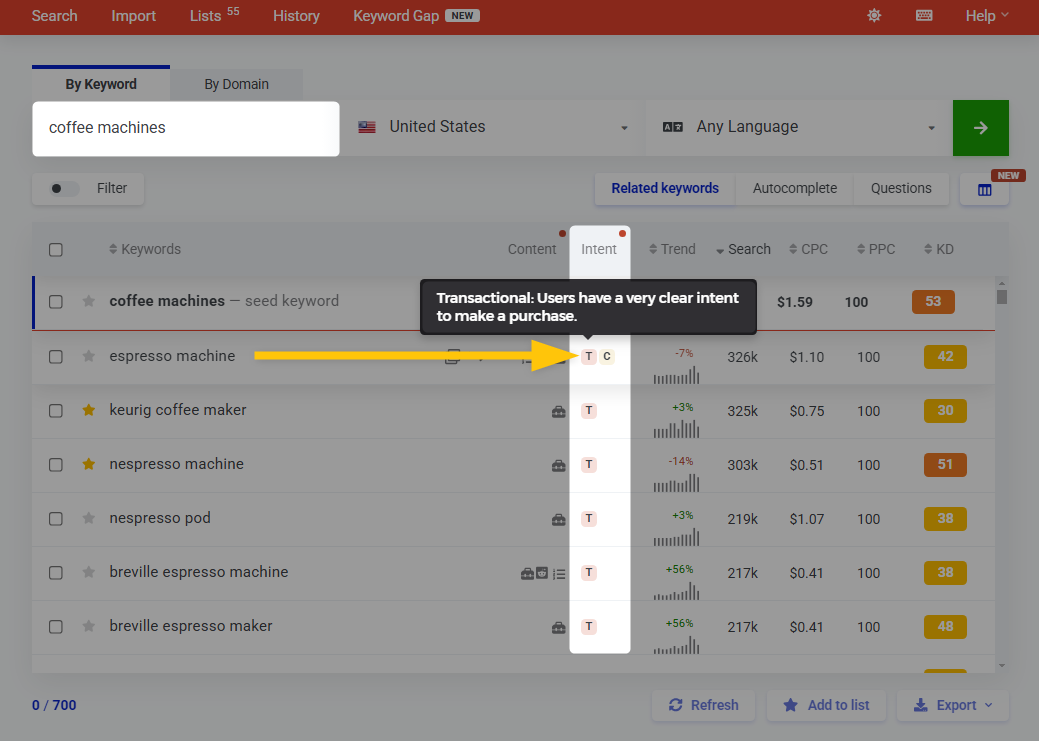This screenshot has height=741, width=1039.
Task: Click the green search arrow button
Action: (980, 127)
